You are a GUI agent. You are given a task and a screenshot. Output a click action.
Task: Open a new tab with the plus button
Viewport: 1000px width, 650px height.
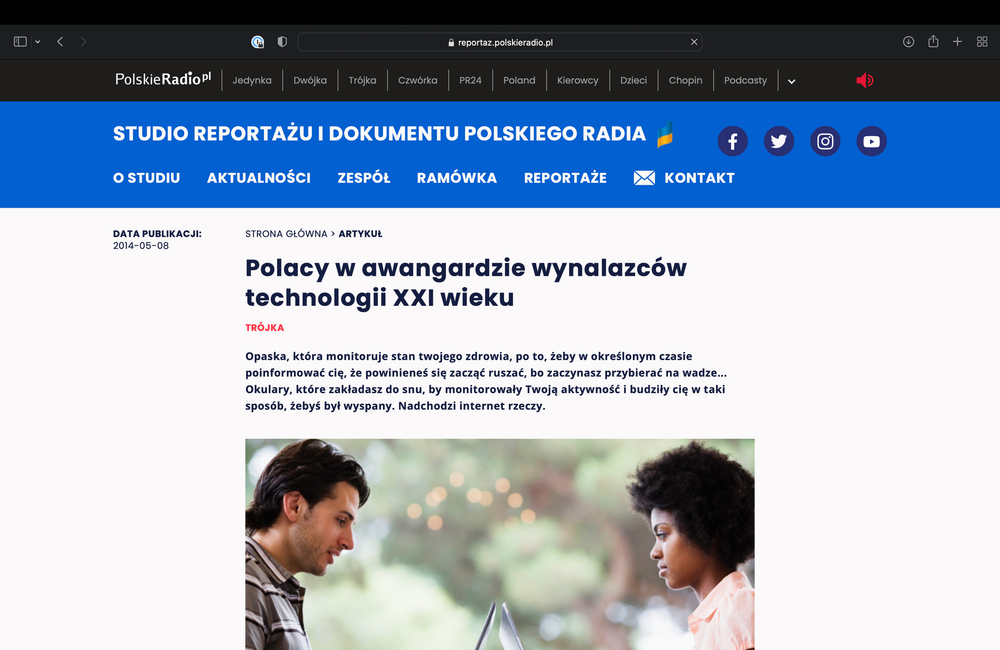(957, 41)
